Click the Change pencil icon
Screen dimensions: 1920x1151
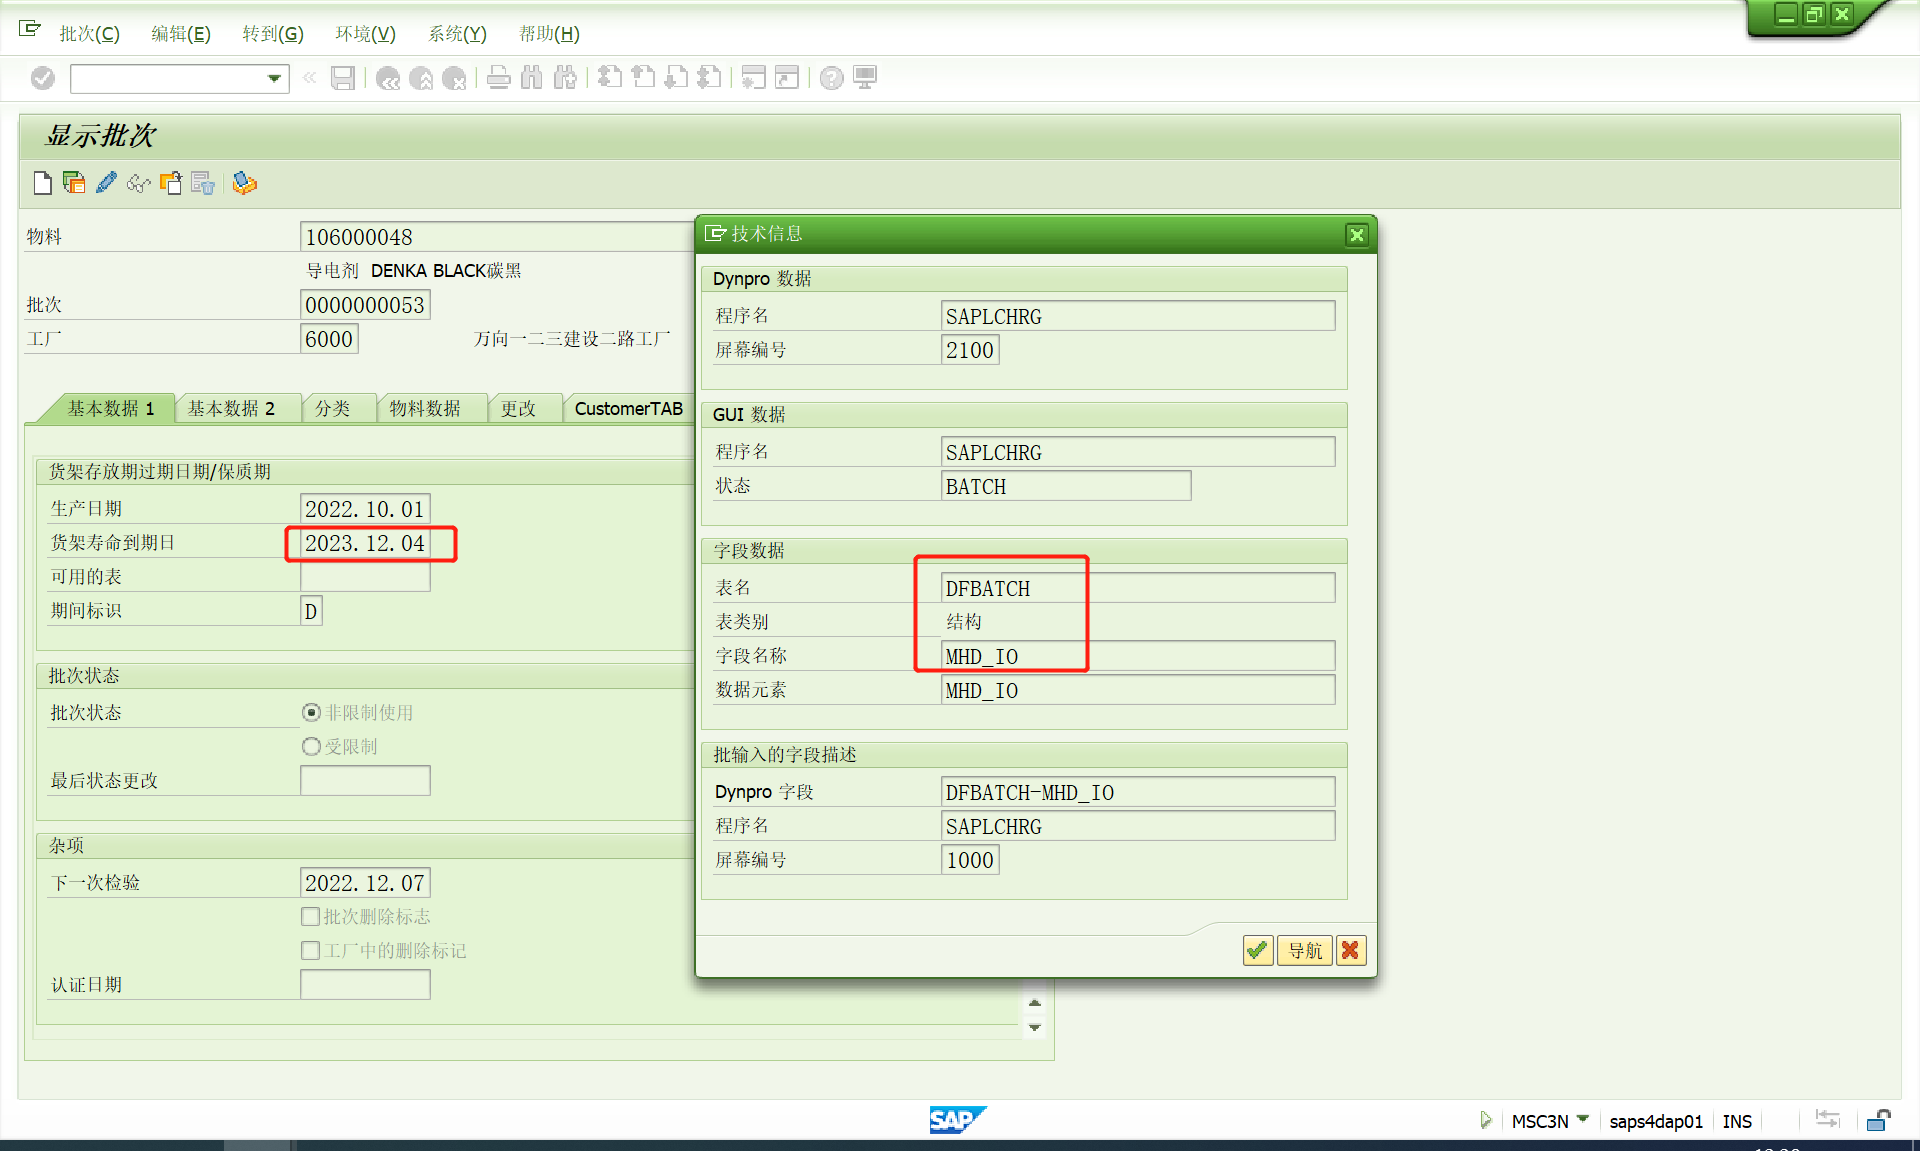click(x=106, y=183)
